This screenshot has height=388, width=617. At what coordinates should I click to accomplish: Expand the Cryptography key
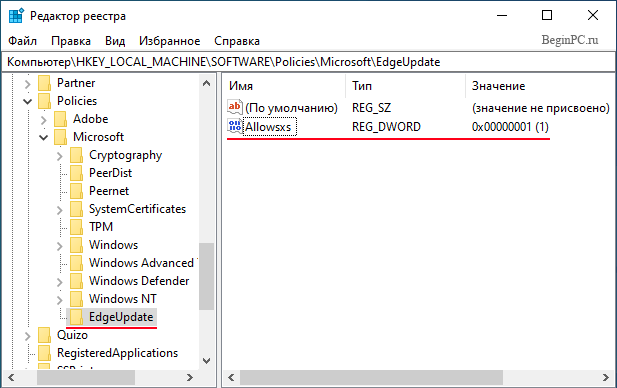pos(59,156)
